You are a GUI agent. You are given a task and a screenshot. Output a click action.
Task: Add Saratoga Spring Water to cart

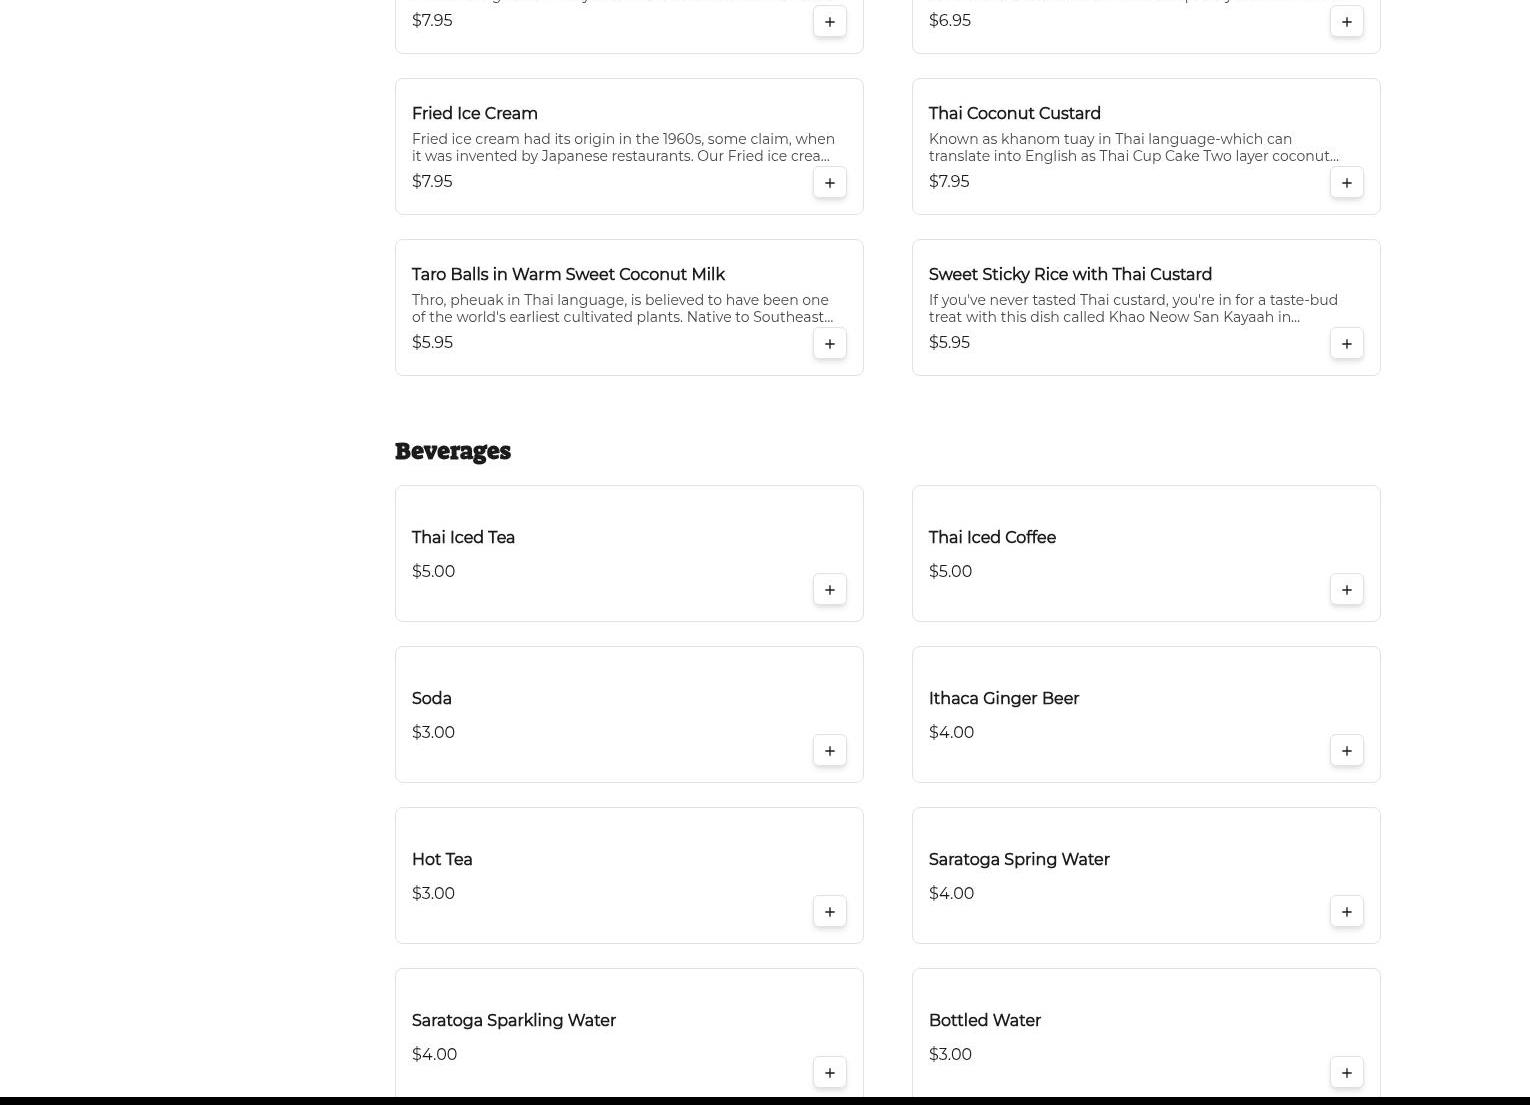(x=1346, y=912)
